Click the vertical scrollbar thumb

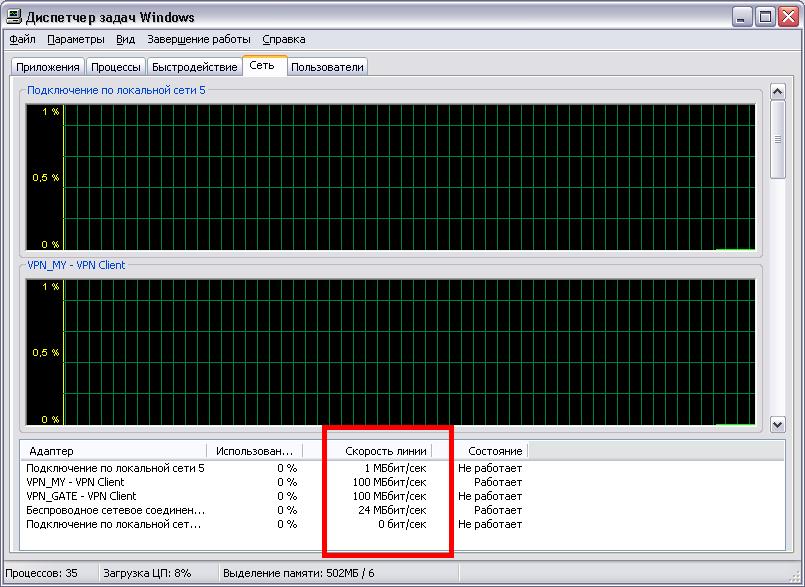[x=778, y=140]
